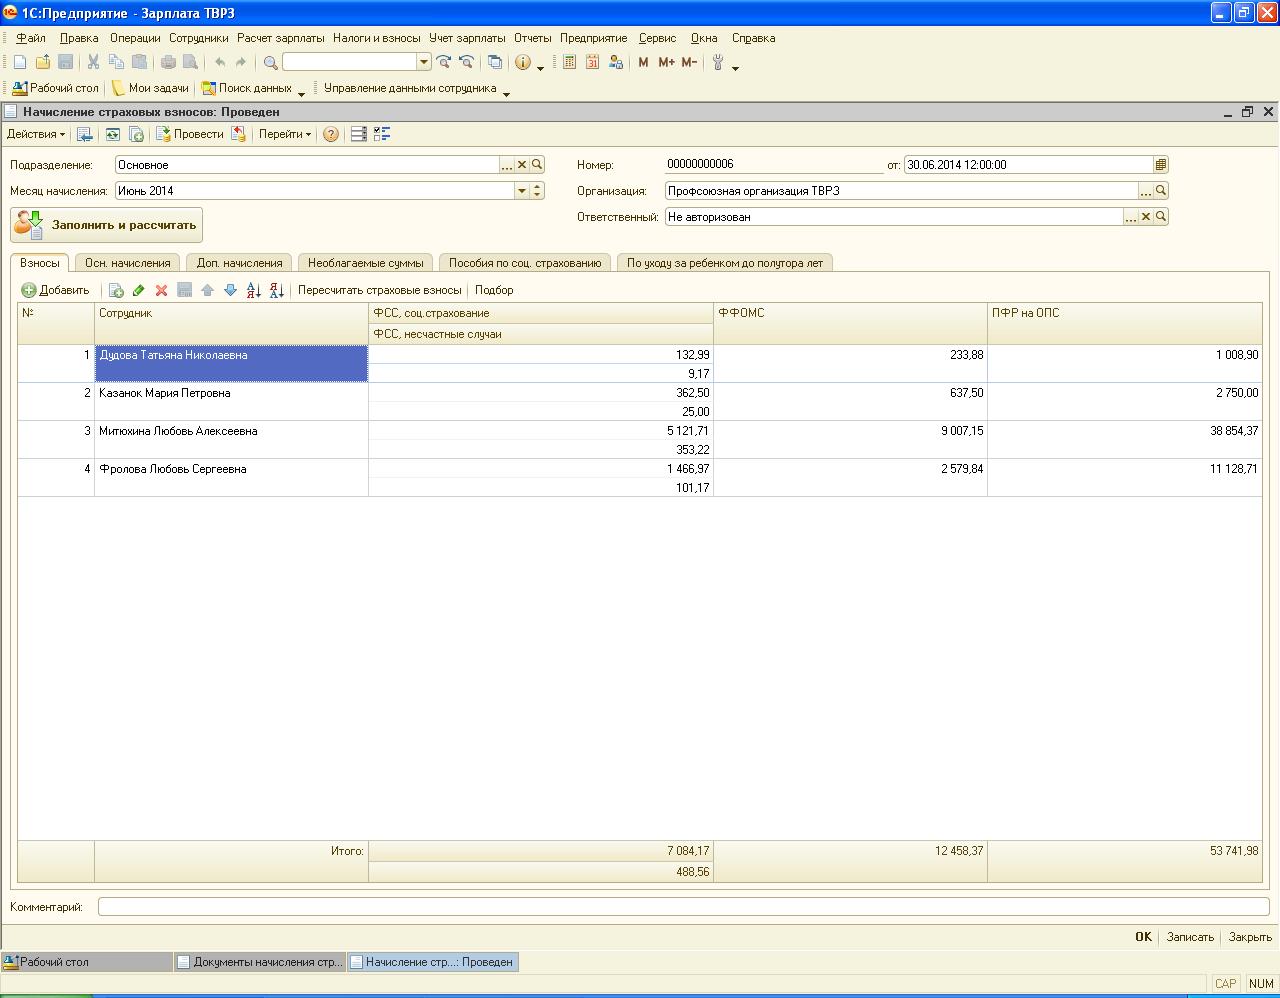Open the Налоги и взносы menu
The width and height of the screenshot is (1280, 998).
377,38
